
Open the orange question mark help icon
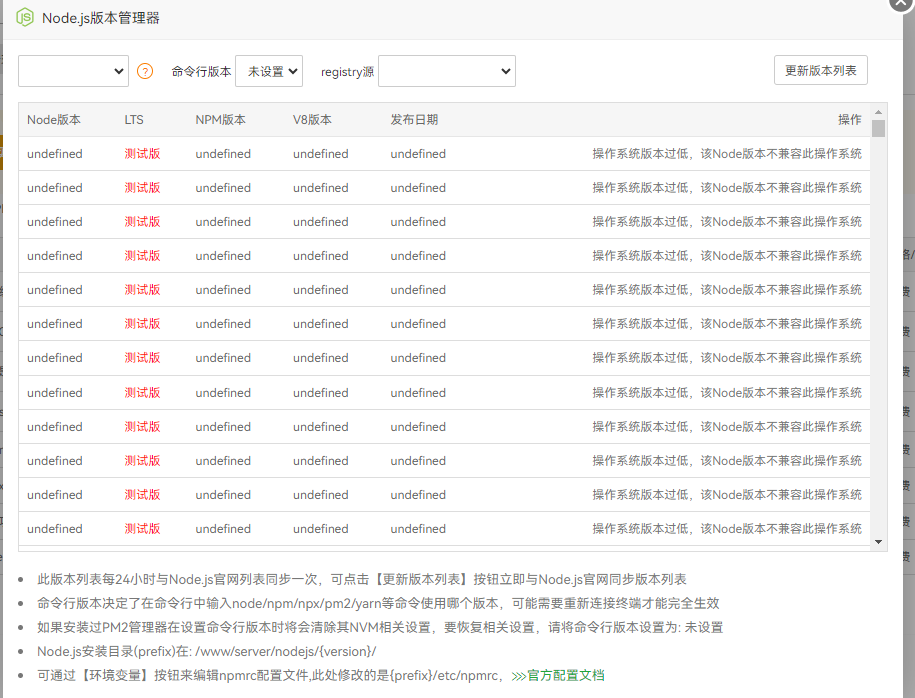(x=145, y=71)
